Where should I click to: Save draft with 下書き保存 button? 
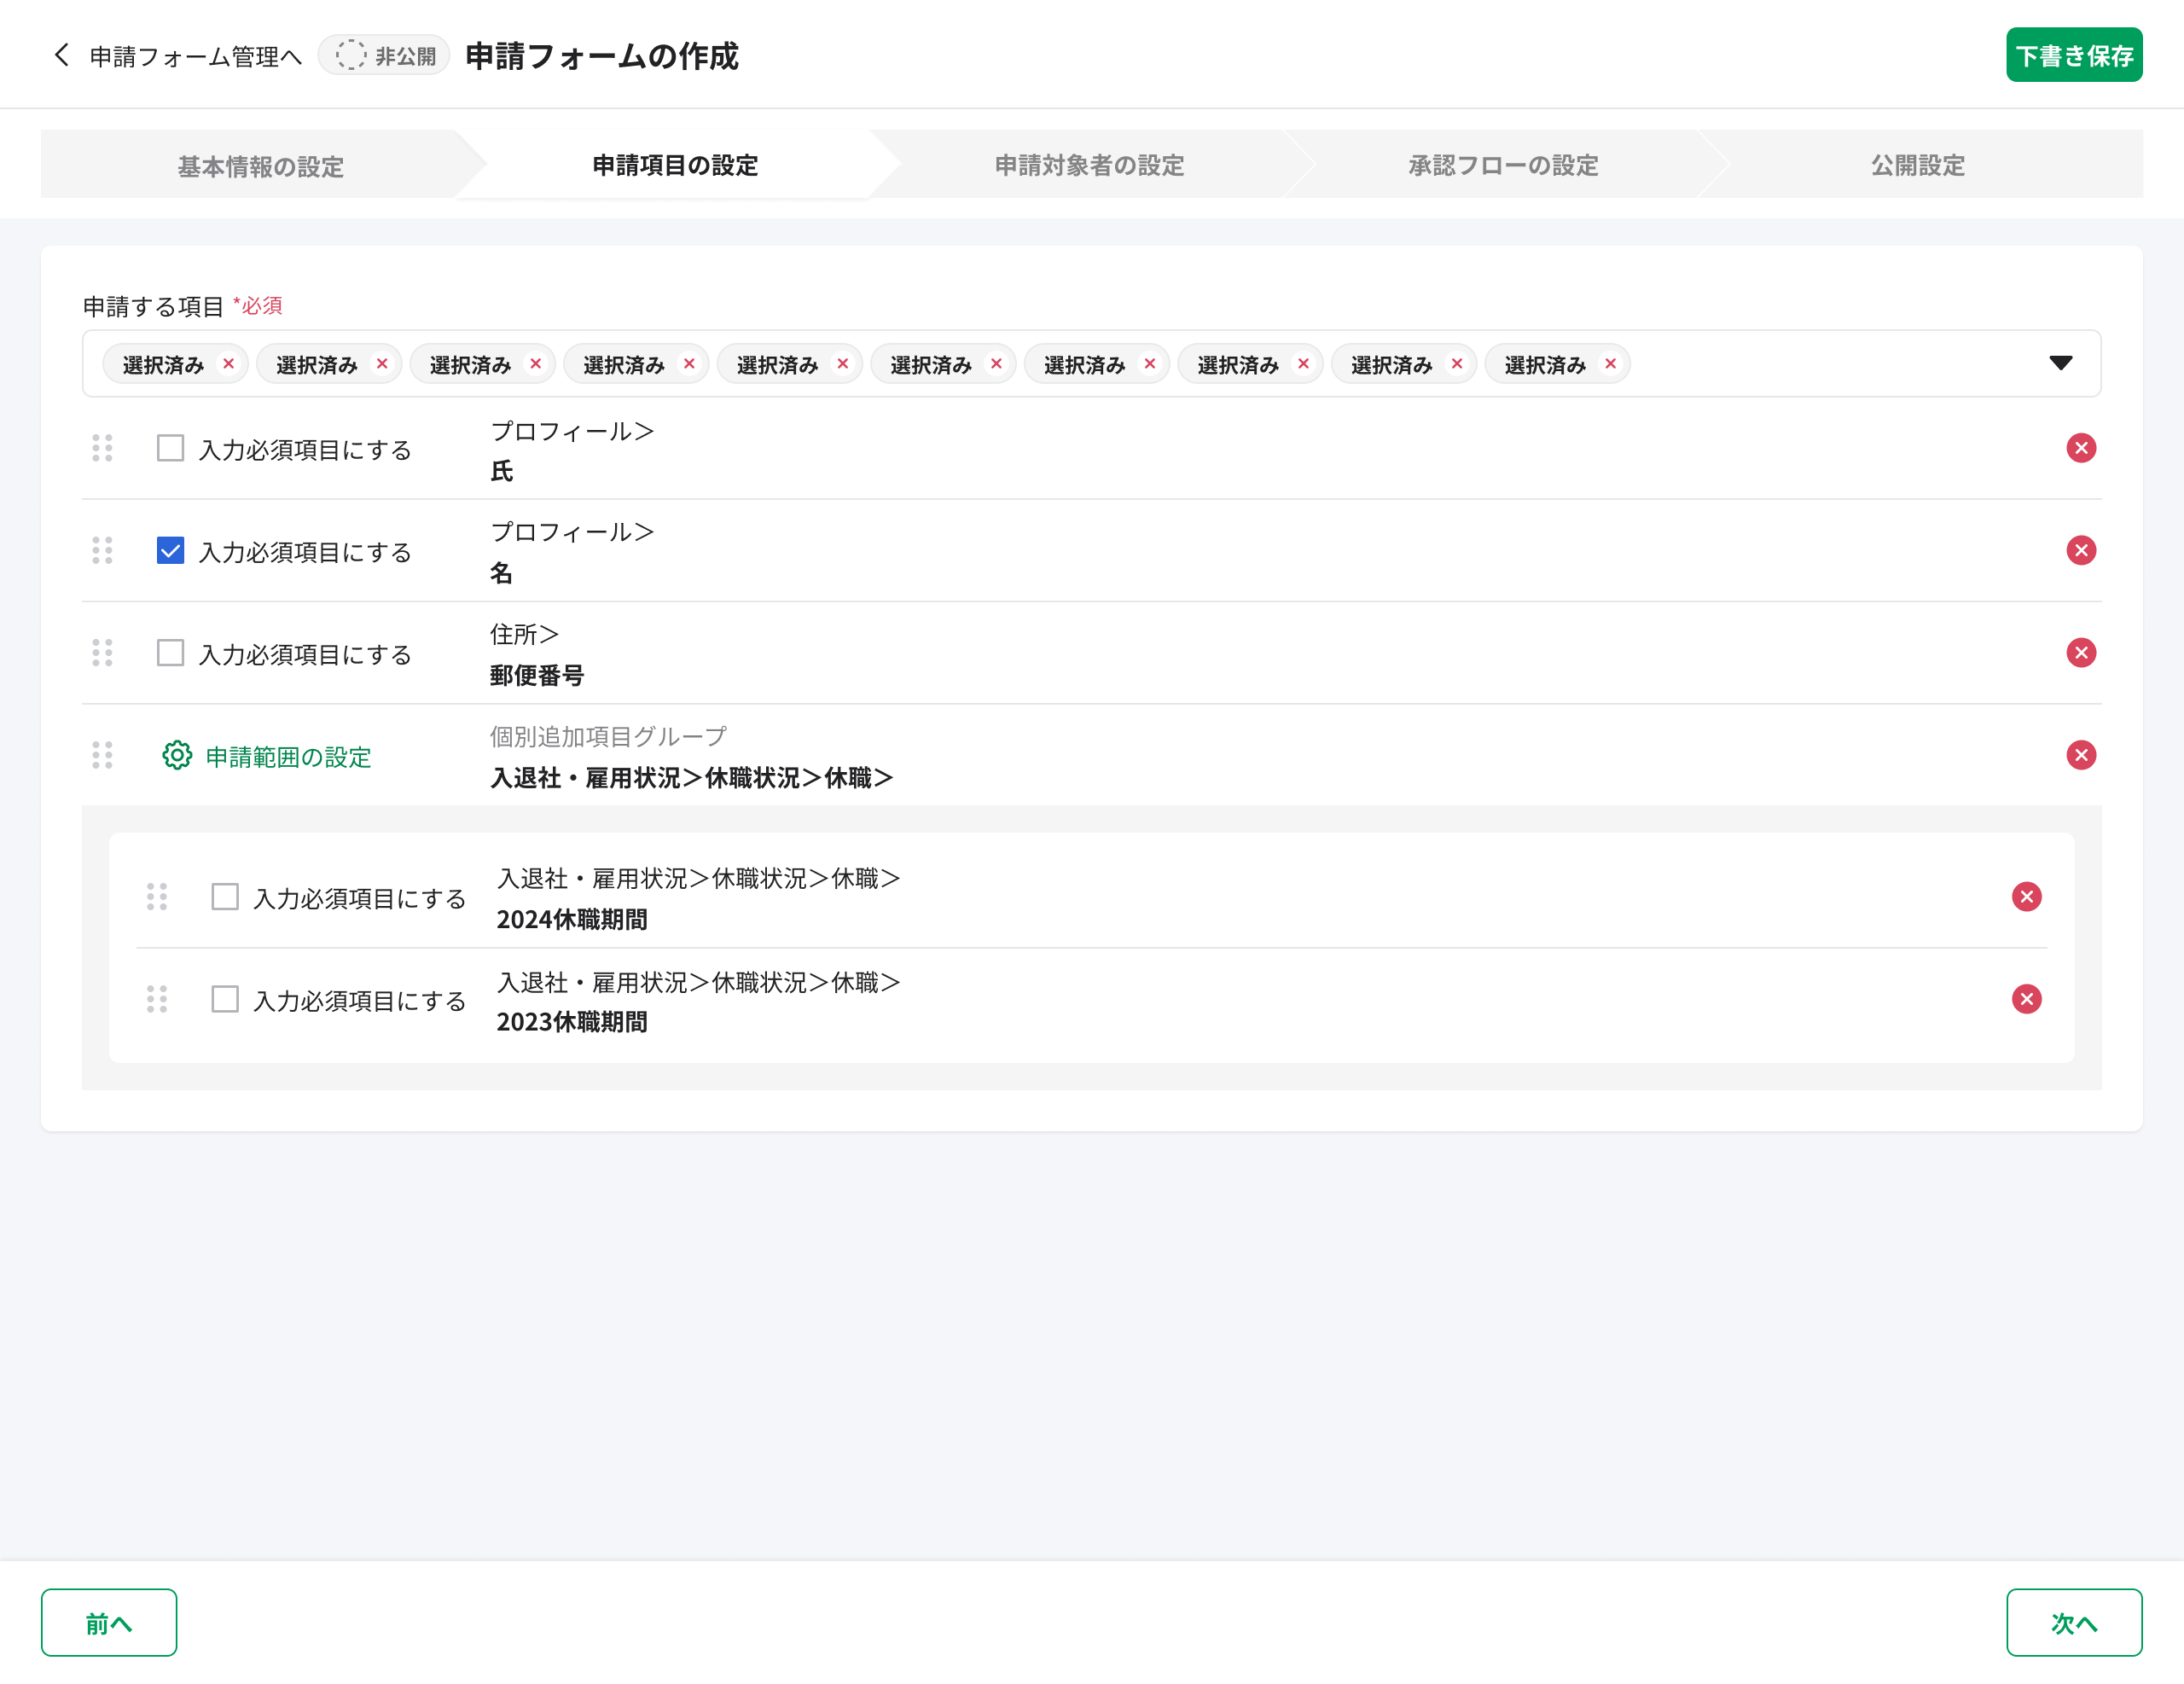(x=2074, y=56)
